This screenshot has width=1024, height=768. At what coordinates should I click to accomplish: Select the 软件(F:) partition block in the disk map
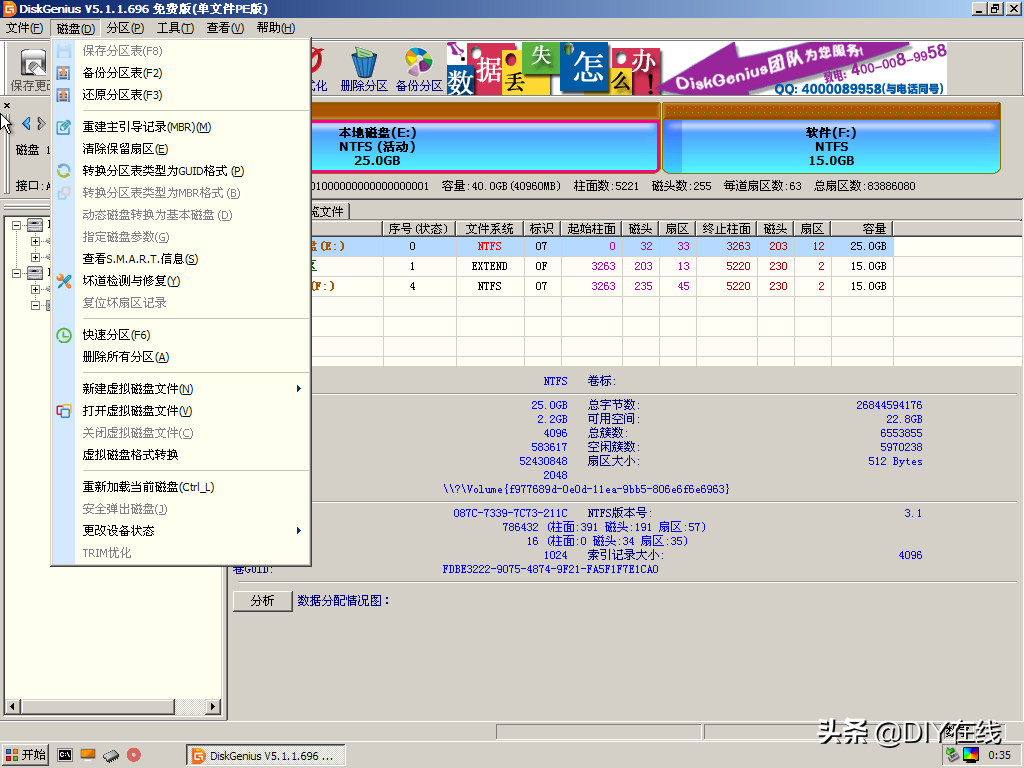pos(831,145)
